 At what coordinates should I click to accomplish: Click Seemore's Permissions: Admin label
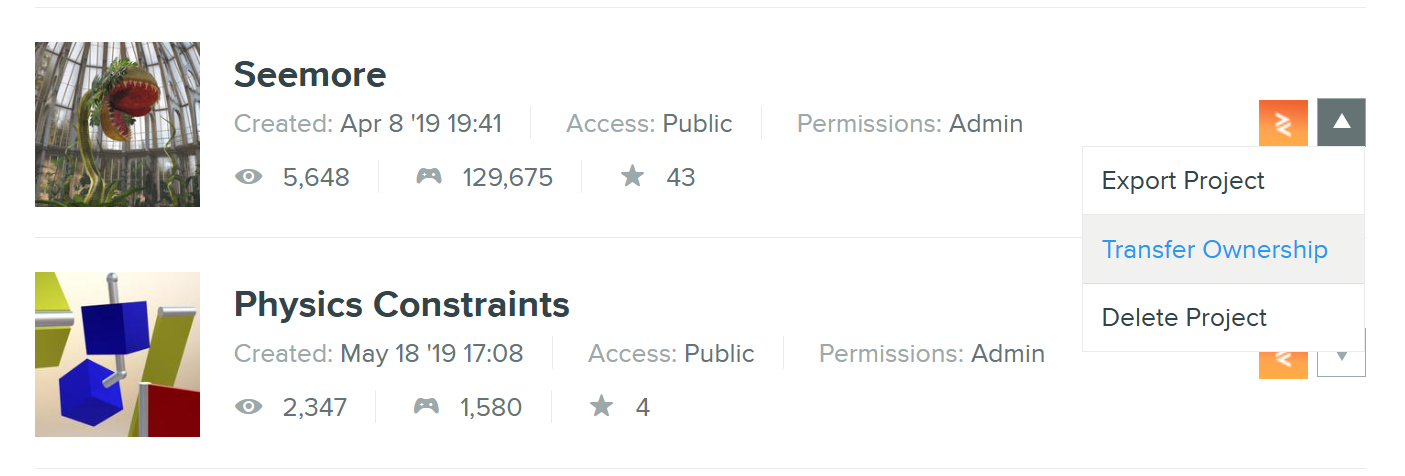click(910, 124)
